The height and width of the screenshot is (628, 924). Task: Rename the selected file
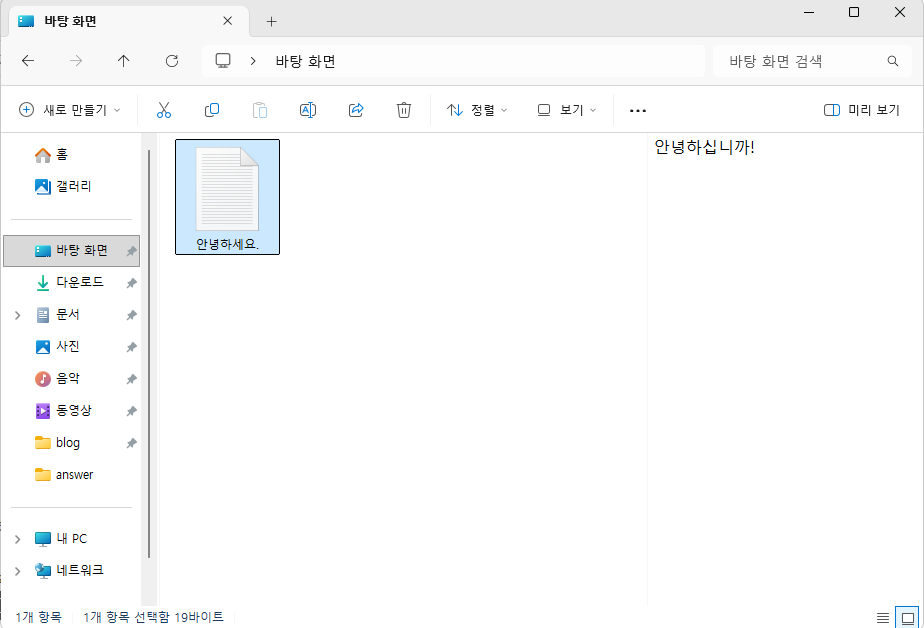tap(308, 110)
